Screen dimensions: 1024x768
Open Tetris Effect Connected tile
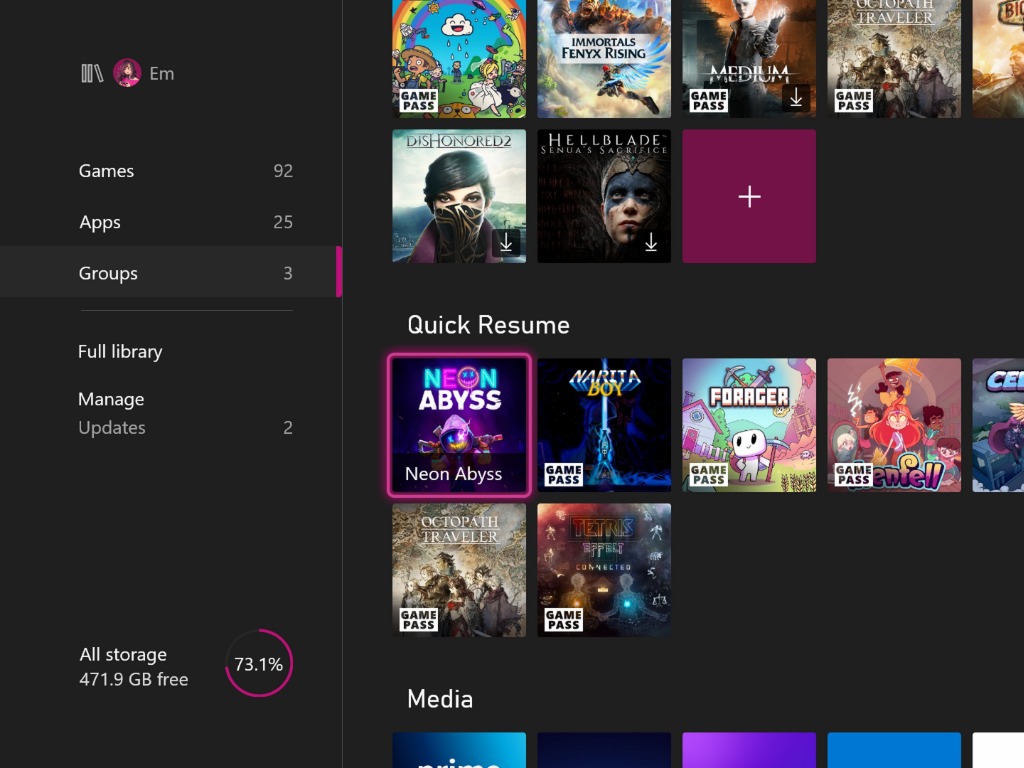tap(604, 570)
